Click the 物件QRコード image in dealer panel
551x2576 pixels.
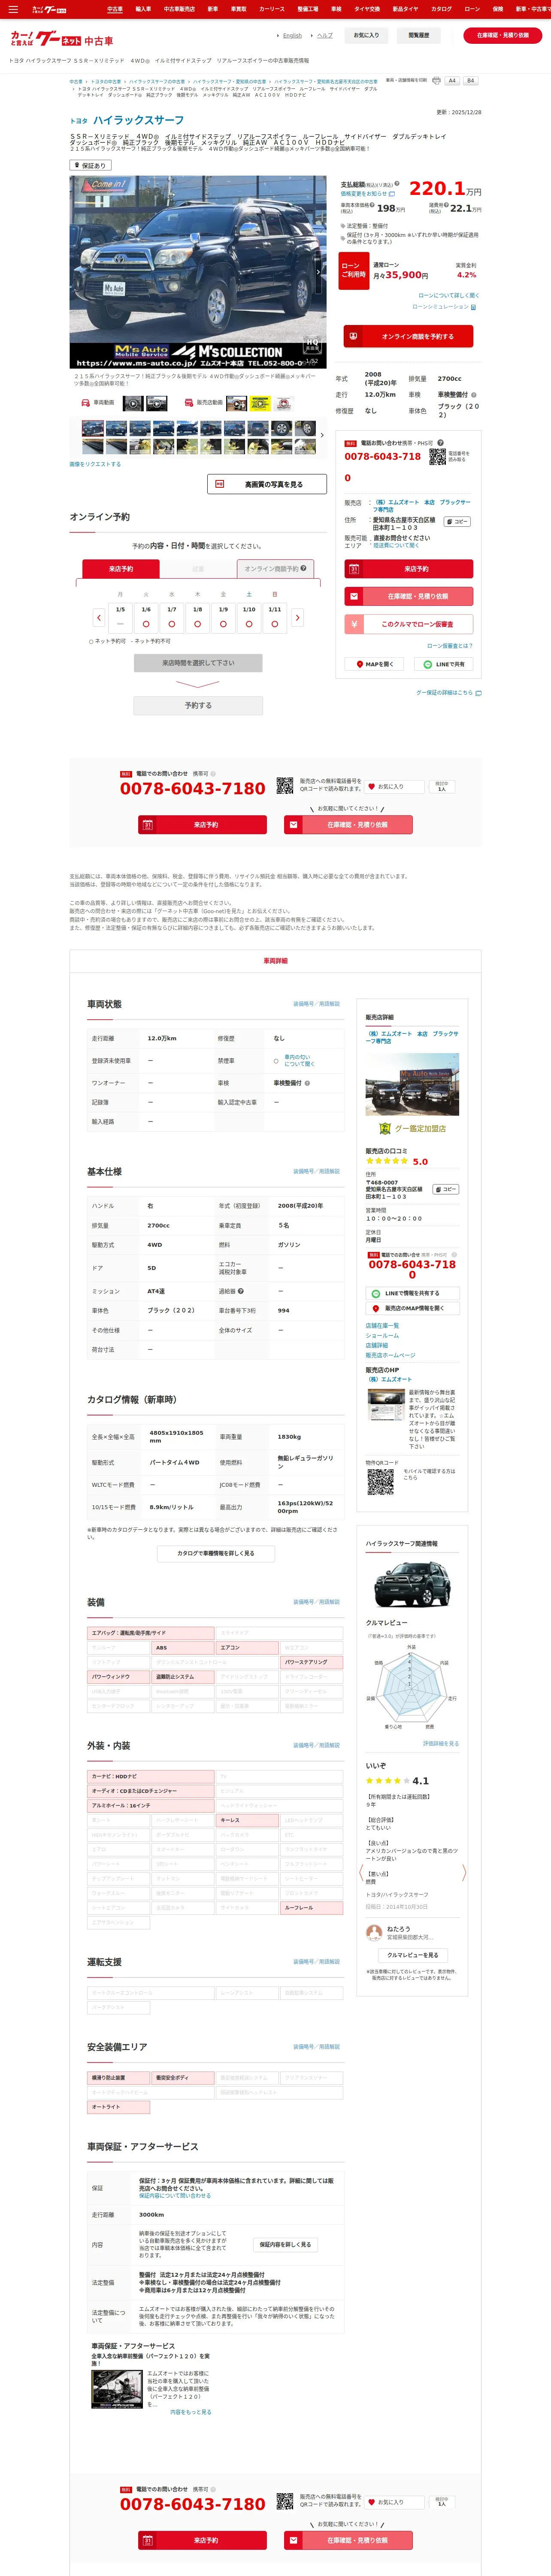380,1481
